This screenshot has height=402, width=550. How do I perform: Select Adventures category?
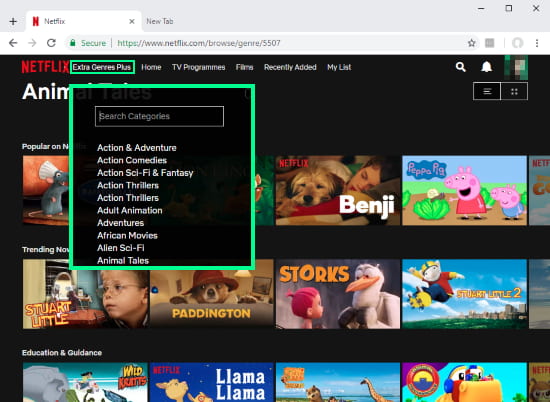(121, 223)
